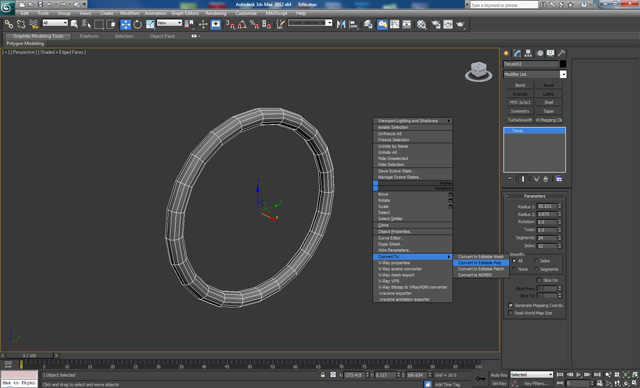Apply the Shell modifier button
Screen dimensions: 640x388
point(549,102)
